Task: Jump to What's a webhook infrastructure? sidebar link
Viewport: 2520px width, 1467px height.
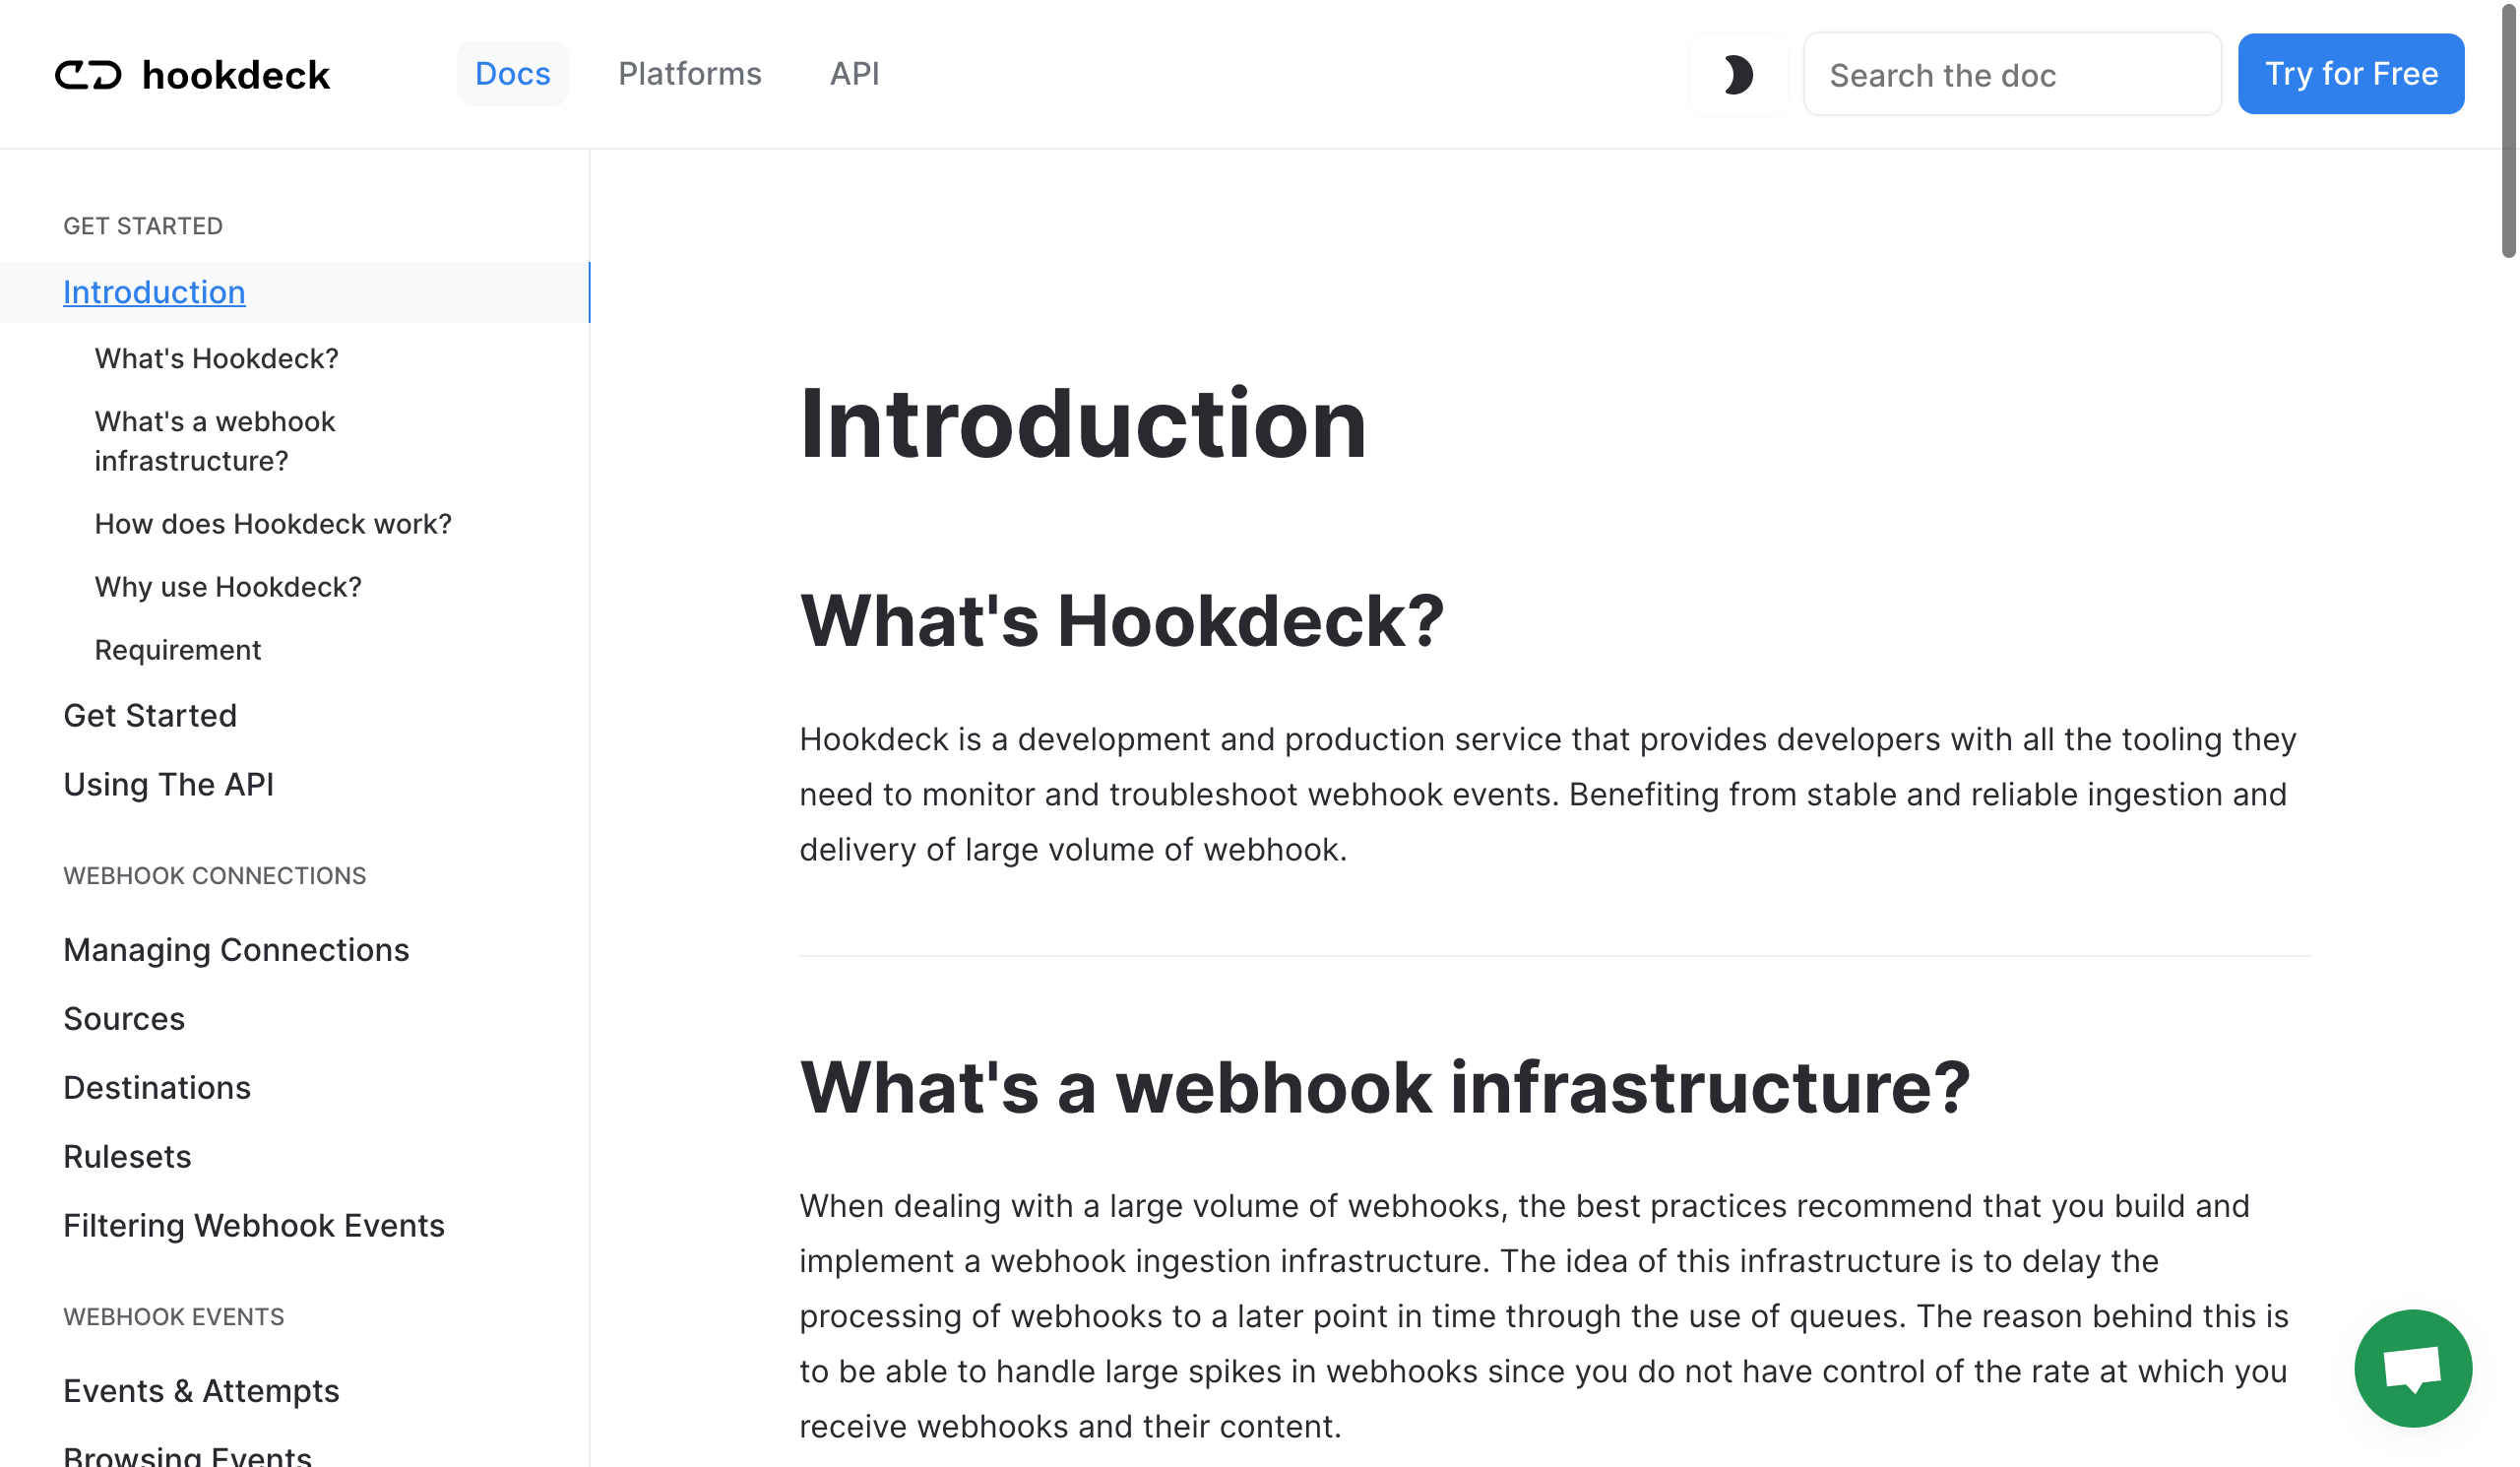Action: coord(215,441)
